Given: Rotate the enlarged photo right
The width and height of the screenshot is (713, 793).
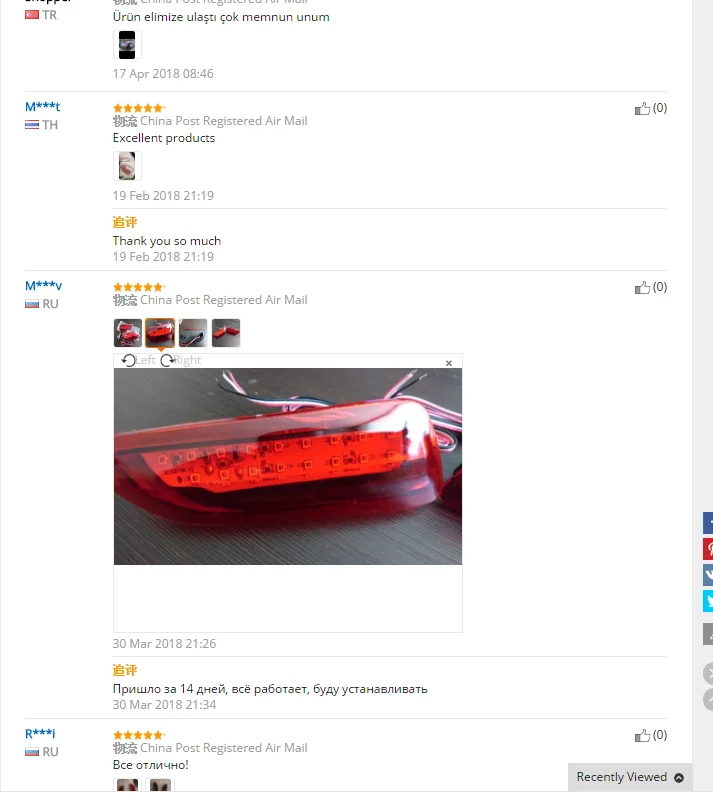Looking at the screenshot, I should pos(181,360).
